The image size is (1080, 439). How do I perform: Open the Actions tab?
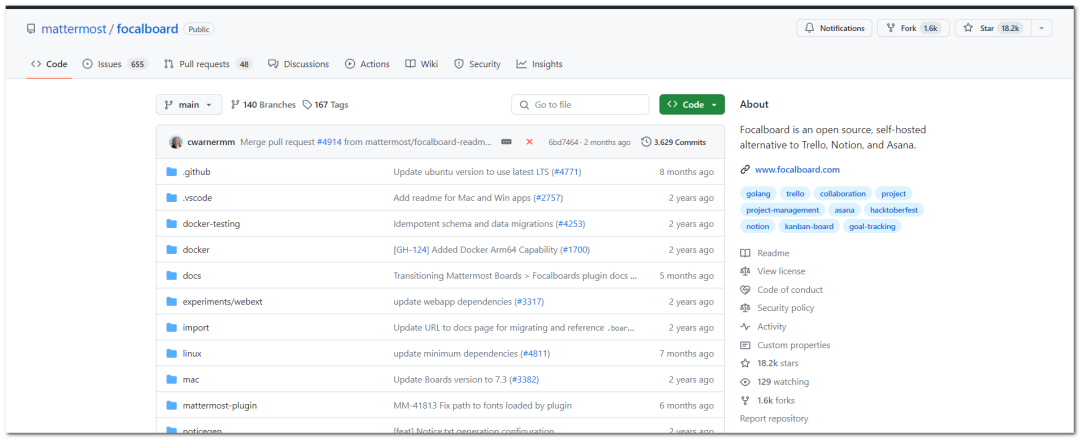pos(367,64)
